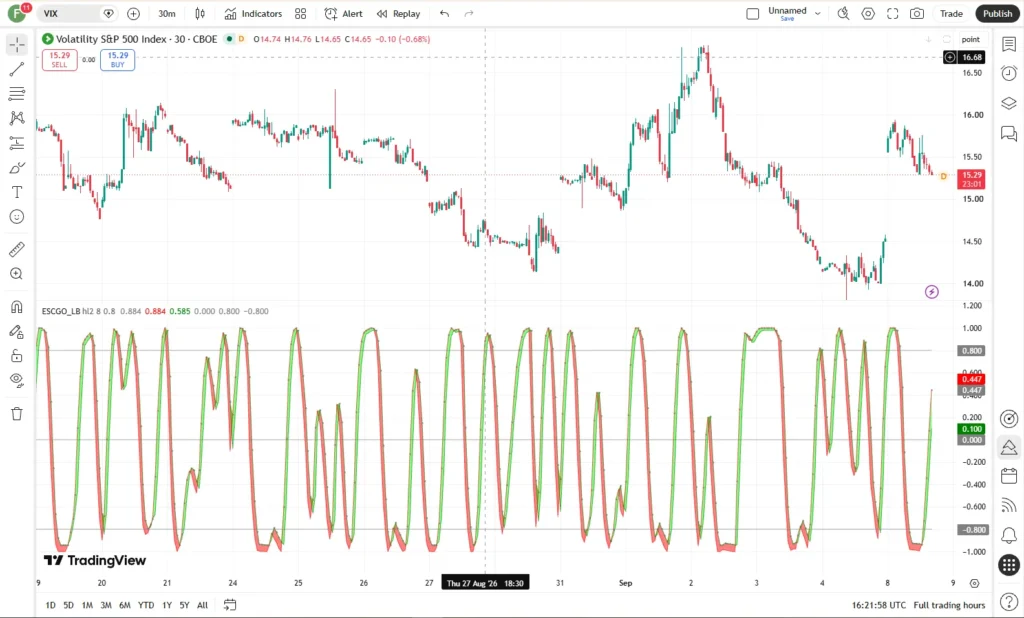
Task: Toggle the layout selection square
Action: (x=752, y=14)
